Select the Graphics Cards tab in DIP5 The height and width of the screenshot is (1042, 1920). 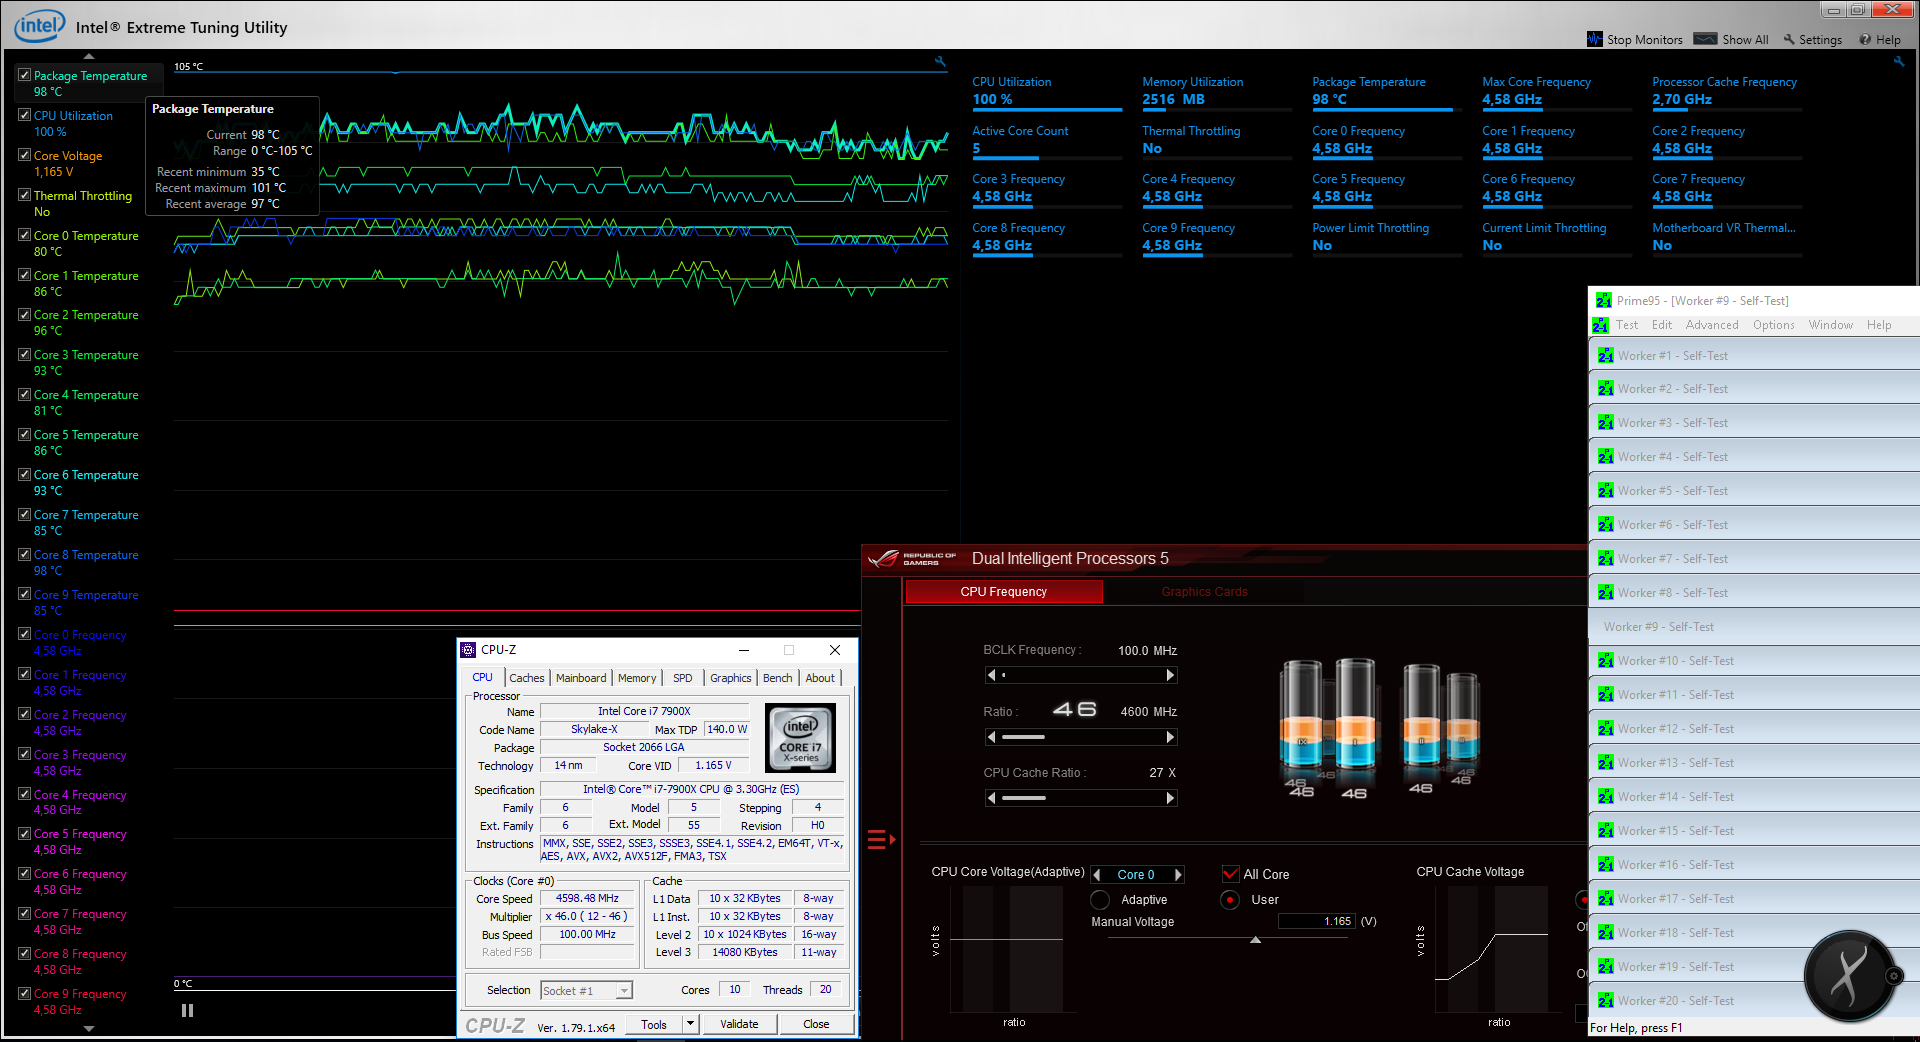click(x=1204, y=592)
